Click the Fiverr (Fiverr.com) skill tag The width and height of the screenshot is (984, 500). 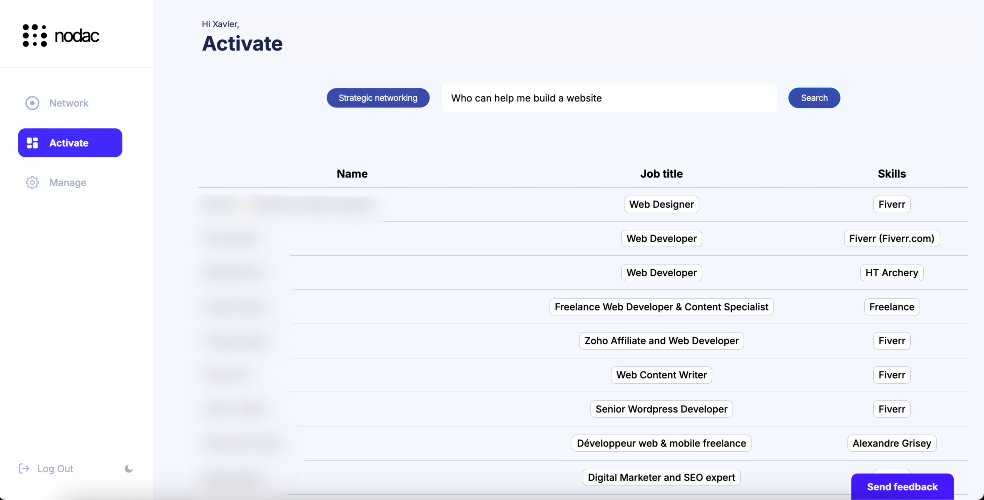click(892, 238)
